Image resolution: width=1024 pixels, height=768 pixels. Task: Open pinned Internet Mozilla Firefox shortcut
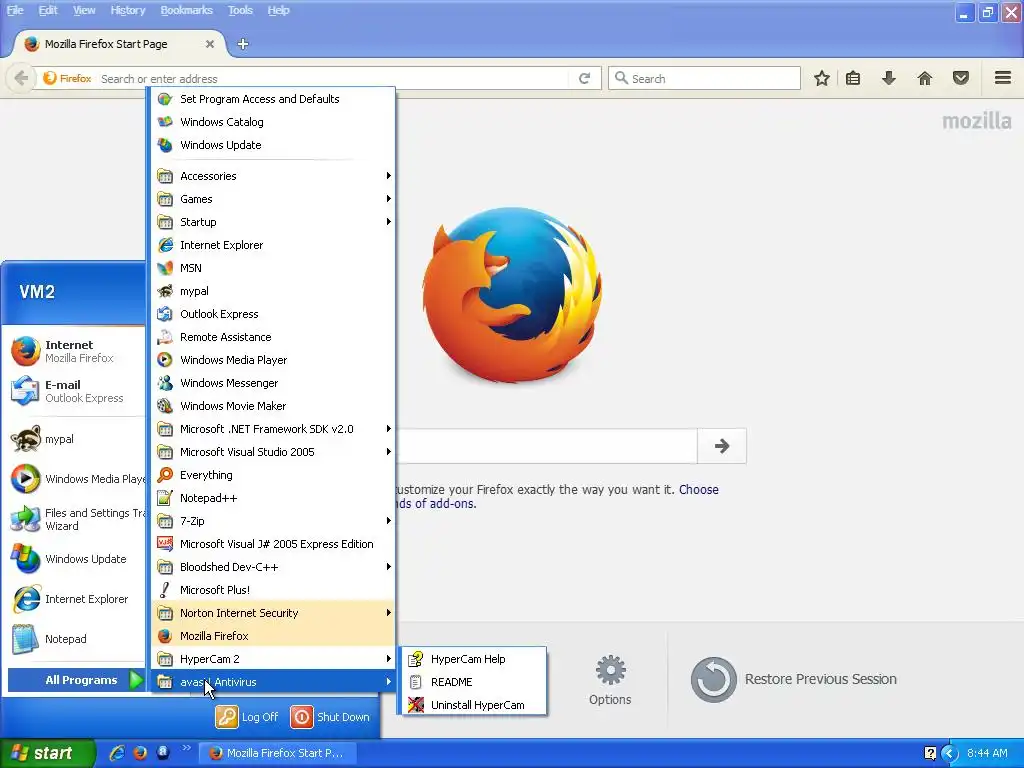pos(74,351)
